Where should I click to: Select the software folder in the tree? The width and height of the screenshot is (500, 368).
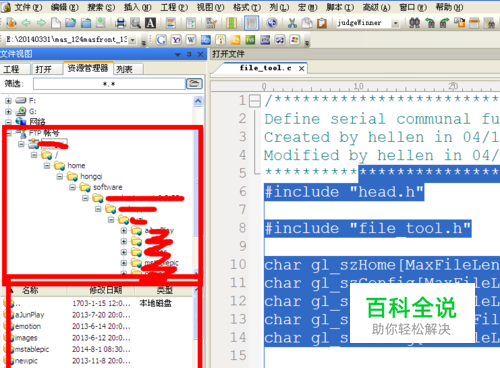[107, 187]
